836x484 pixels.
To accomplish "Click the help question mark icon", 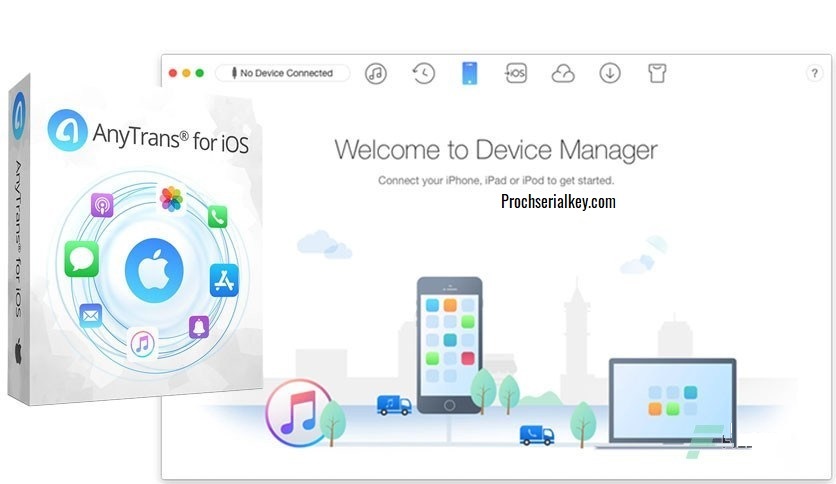I will point(814,73).
